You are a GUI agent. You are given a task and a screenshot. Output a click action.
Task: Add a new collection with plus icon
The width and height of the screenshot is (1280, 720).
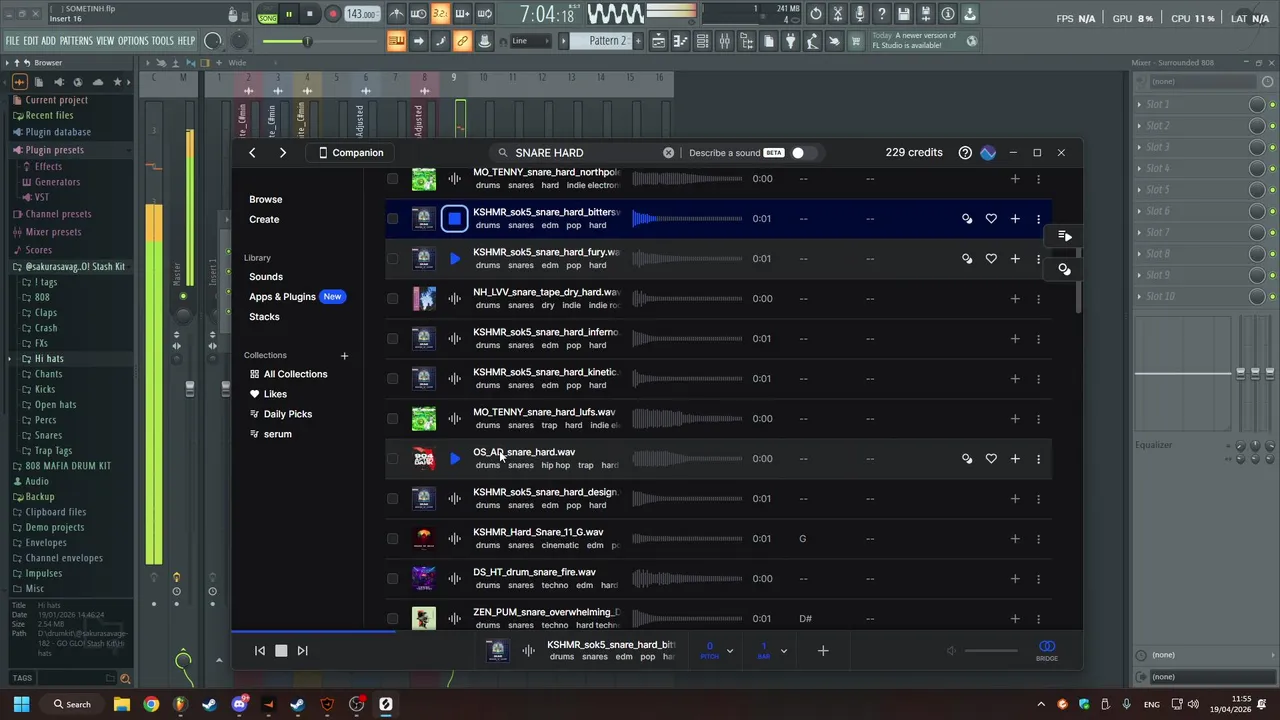pos(344,355)
